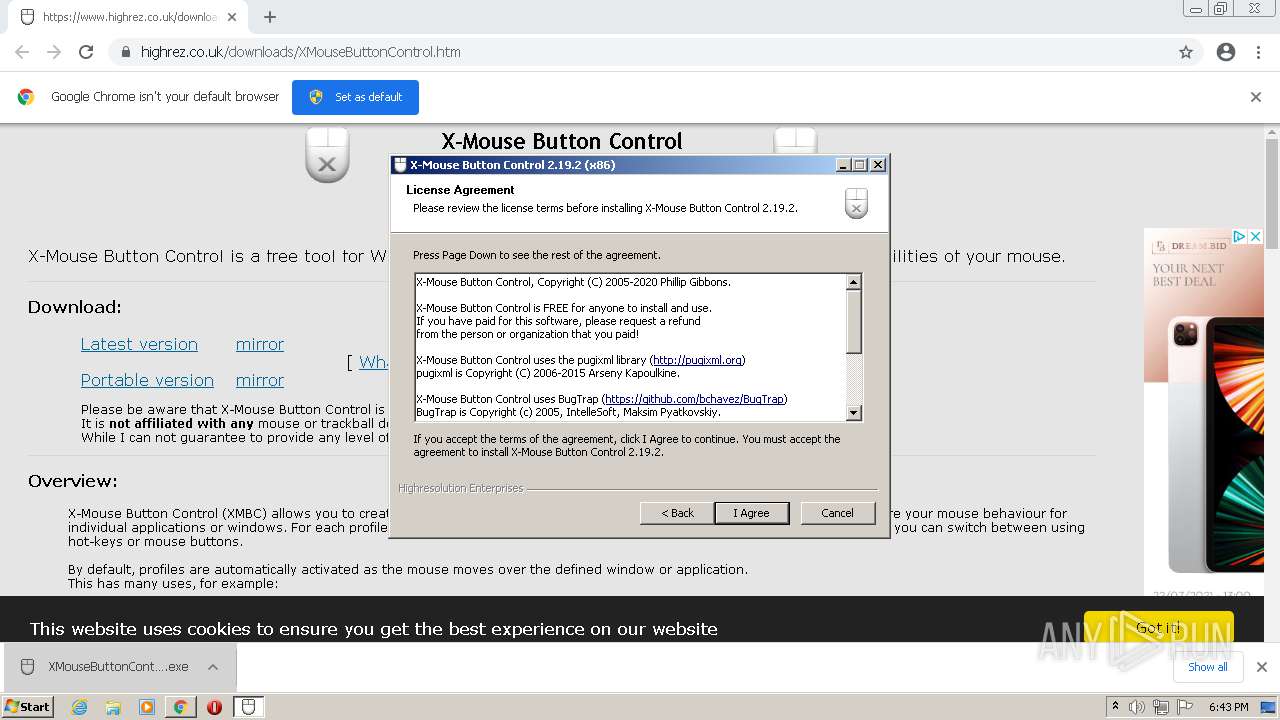Open the pugixml.org link
The height and width of the screenshot is (720, 1280).
(x=698, y=360)
